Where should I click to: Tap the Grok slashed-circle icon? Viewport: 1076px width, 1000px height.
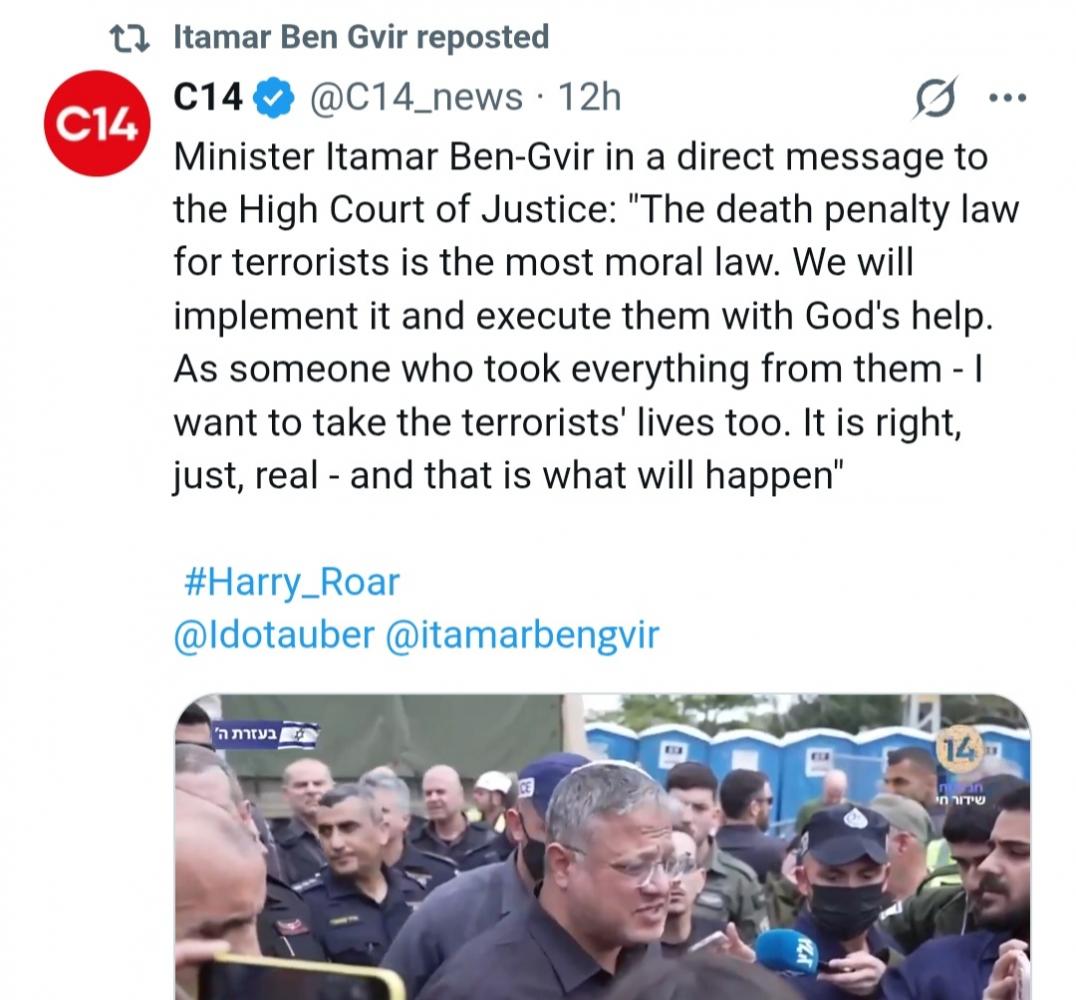(935, 98)
